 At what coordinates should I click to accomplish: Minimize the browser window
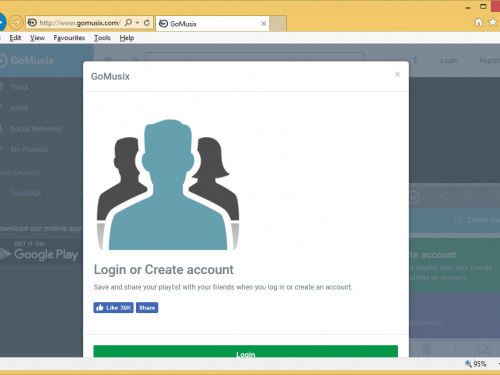(x=468, y=7)
